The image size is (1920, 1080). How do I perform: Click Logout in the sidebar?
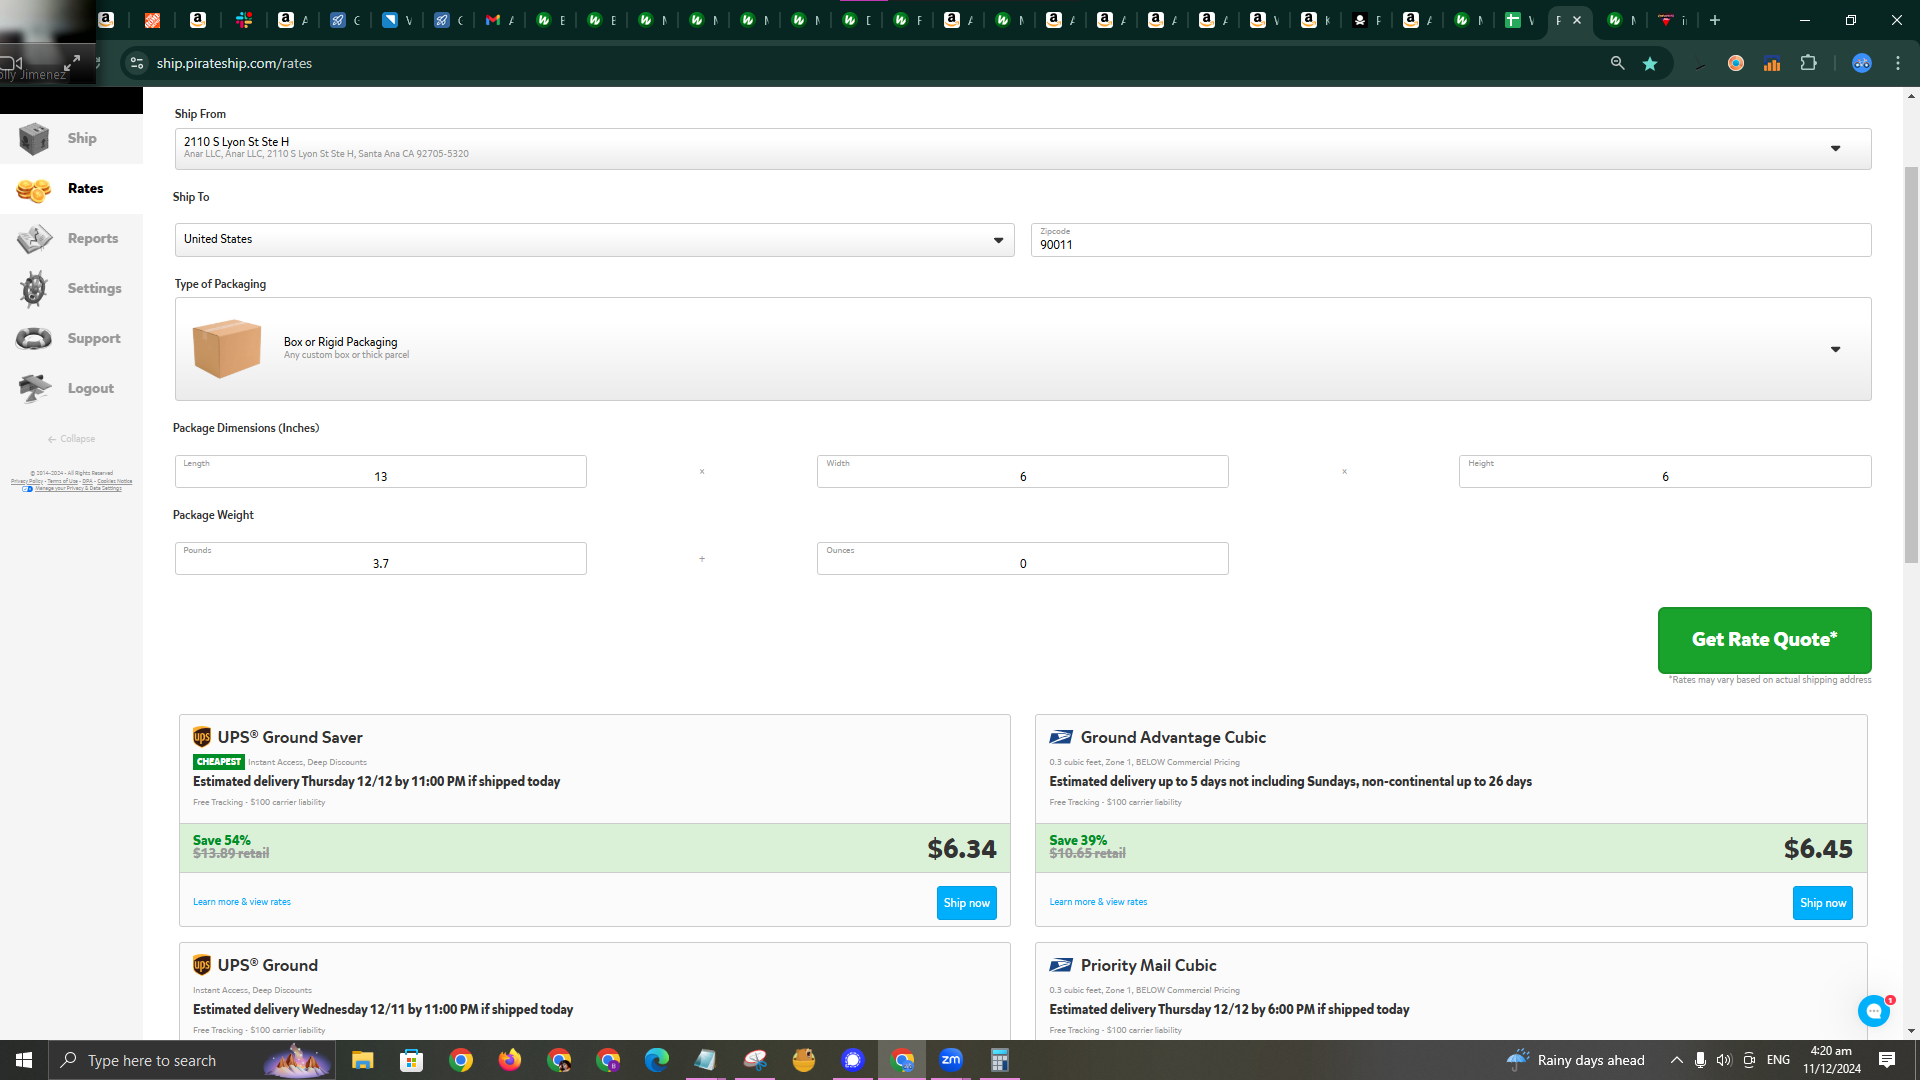pyautogui.click(x=71, y=389)
